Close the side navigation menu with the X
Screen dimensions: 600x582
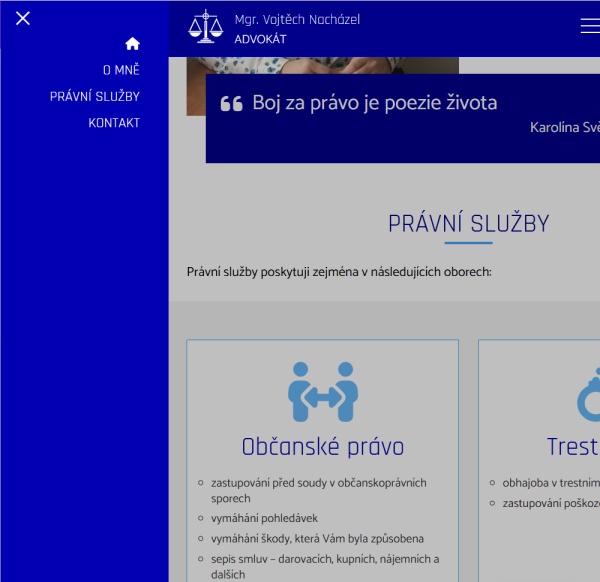click(23, 18)
